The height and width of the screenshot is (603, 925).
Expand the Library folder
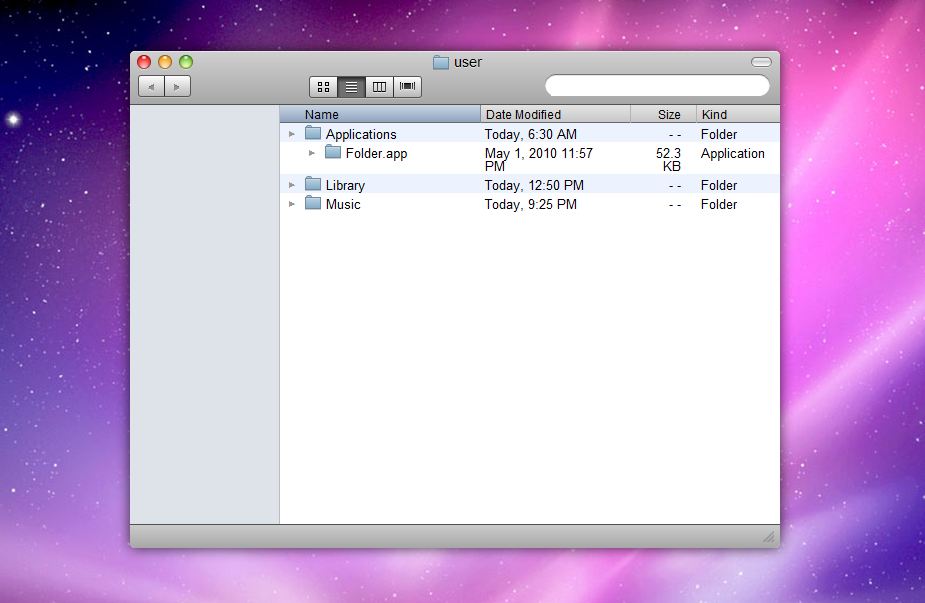point(291,184)
